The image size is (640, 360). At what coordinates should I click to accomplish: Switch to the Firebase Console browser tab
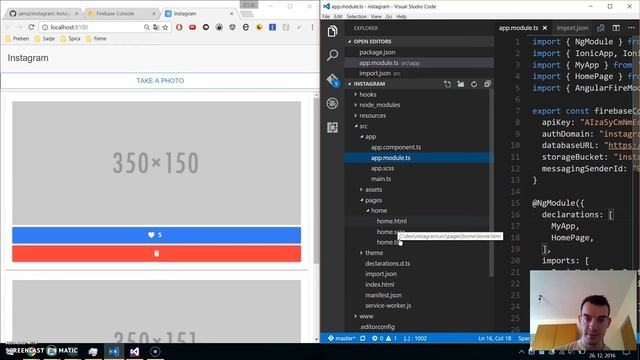pos(121,13)
